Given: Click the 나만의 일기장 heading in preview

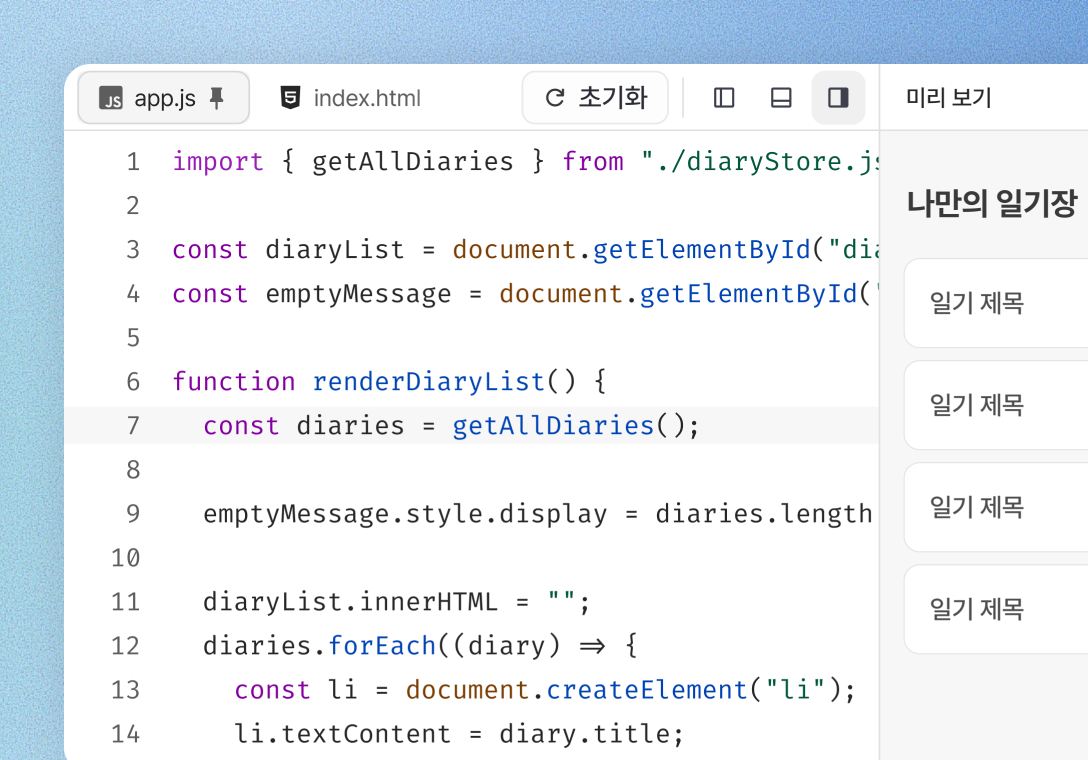Looking at the screenshot, I should point(991,204).
